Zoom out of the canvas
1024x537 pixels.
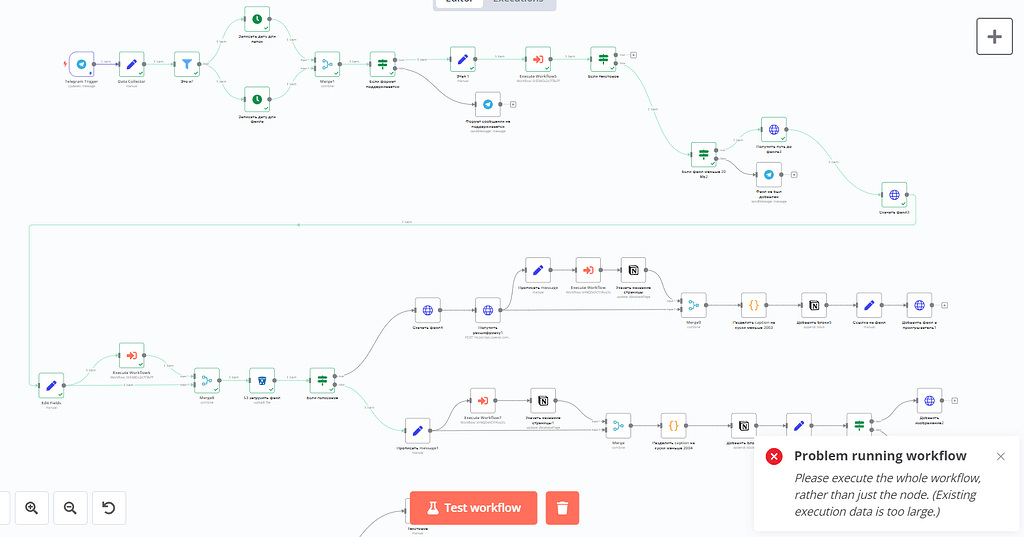tap(71, 508)
